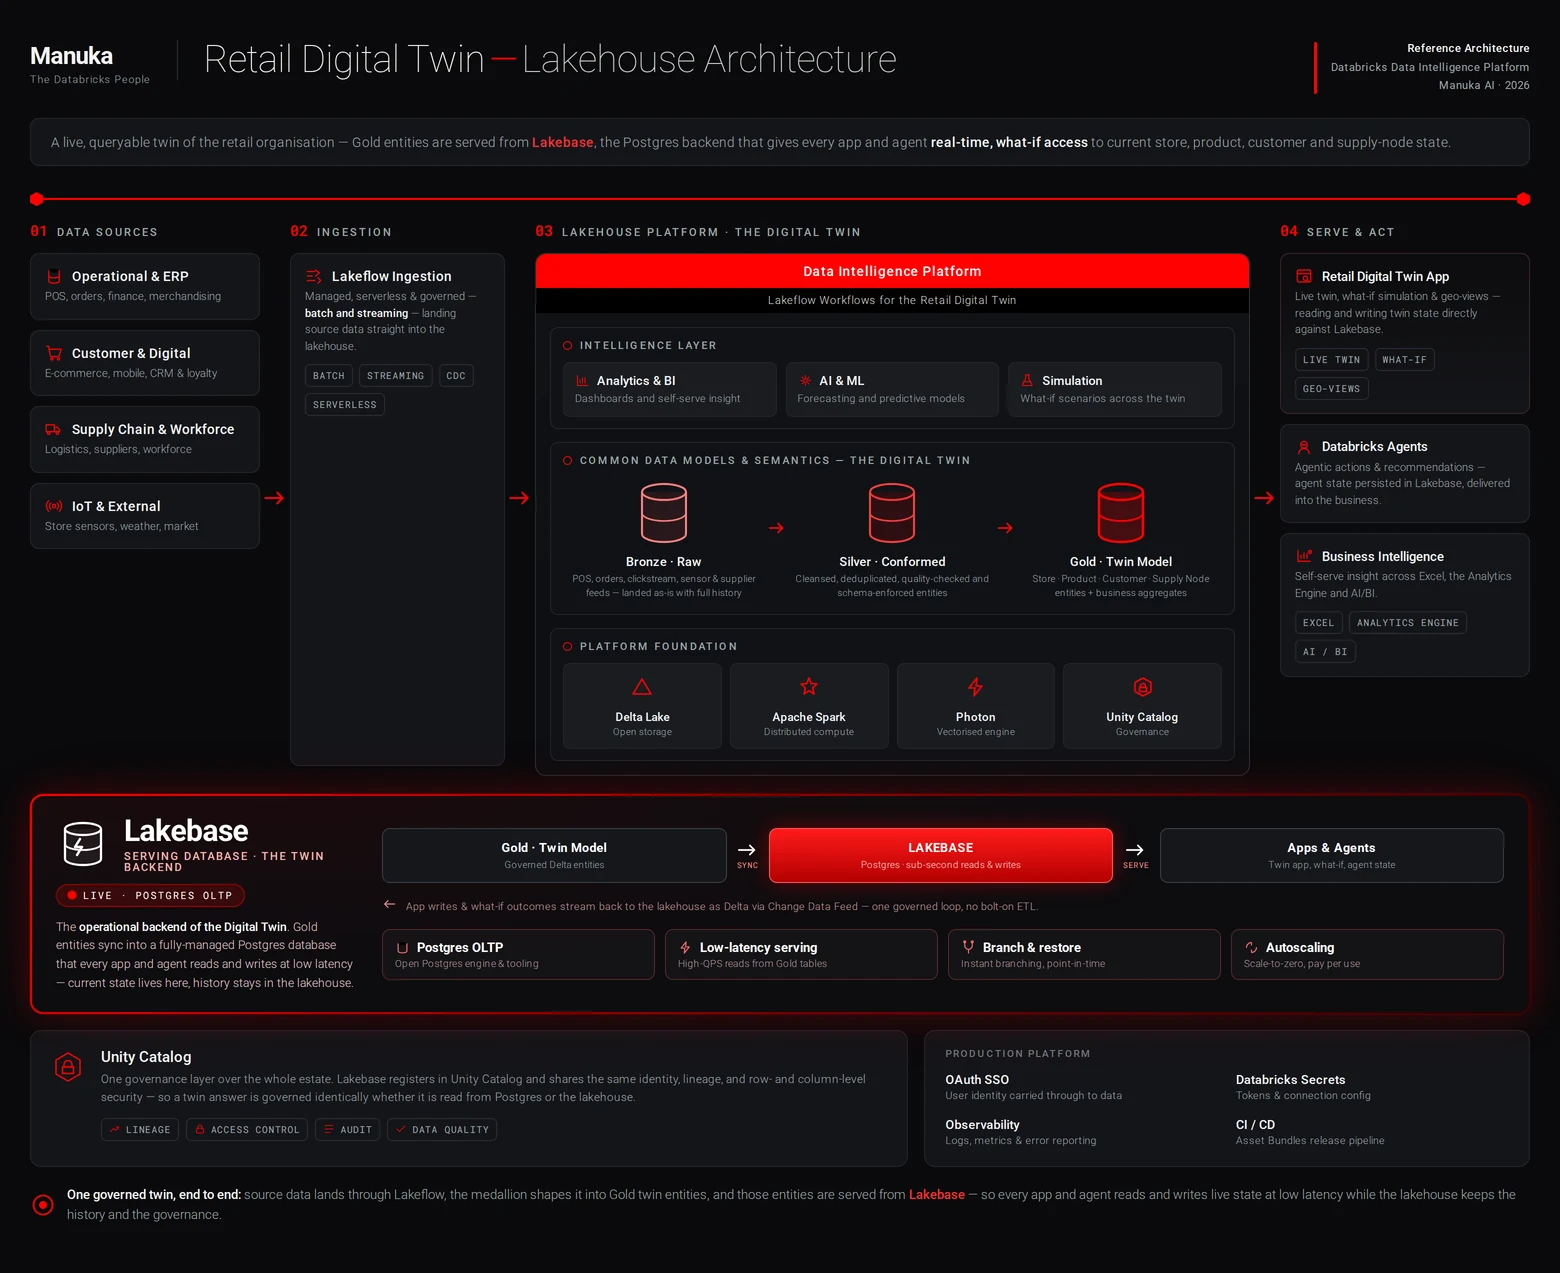Viewport: 1560px width, 1273px height.
Task: Click the Autoscaling icon
Action: point(1251,947)
